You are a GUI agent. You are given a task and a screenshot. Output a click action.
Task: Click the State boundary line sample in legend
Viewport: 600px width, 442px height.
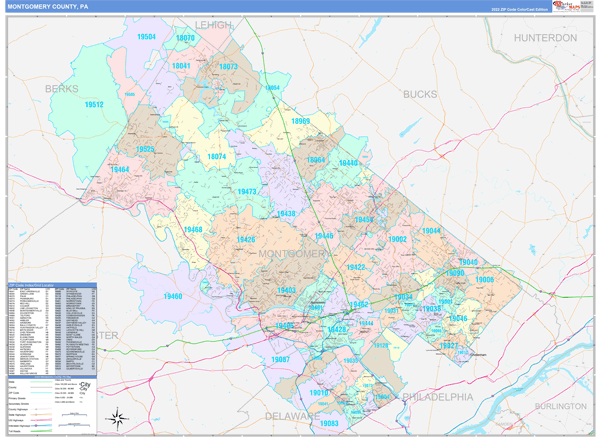[40, 381]
